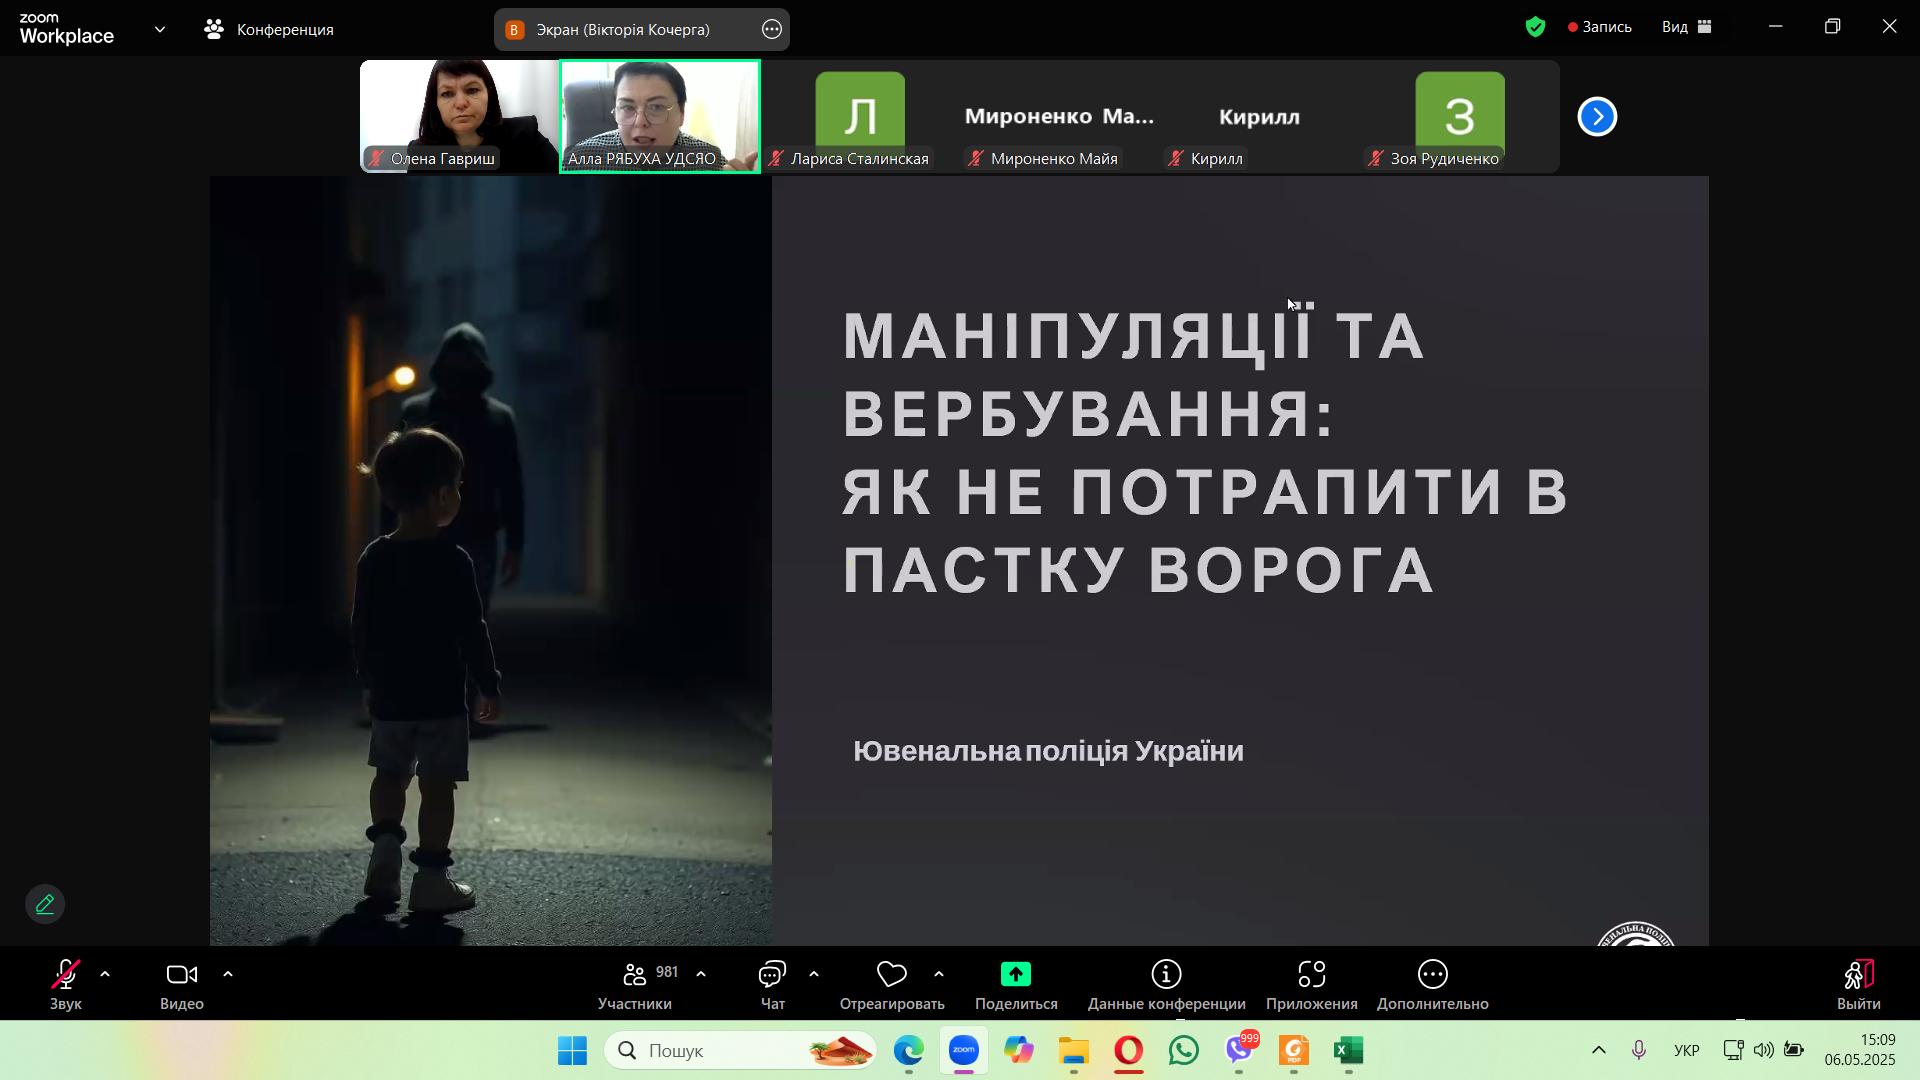
Task: Open the Zoom Workplace dropdown chevron
Action: (160, 29)
